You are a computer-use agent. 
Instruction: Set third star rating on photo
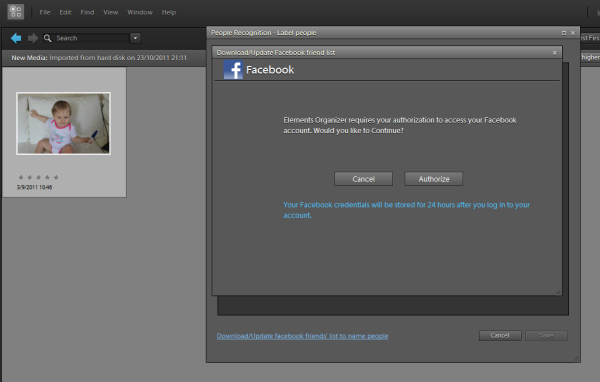38,177
